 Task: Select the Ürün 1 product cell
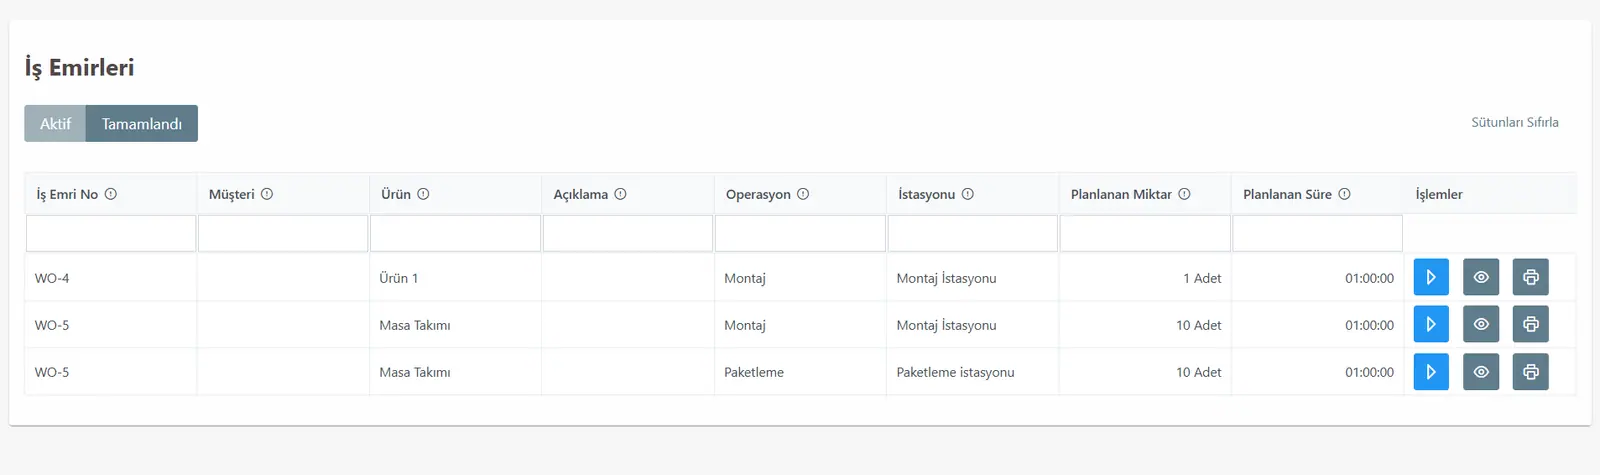[x=455, y=278]
